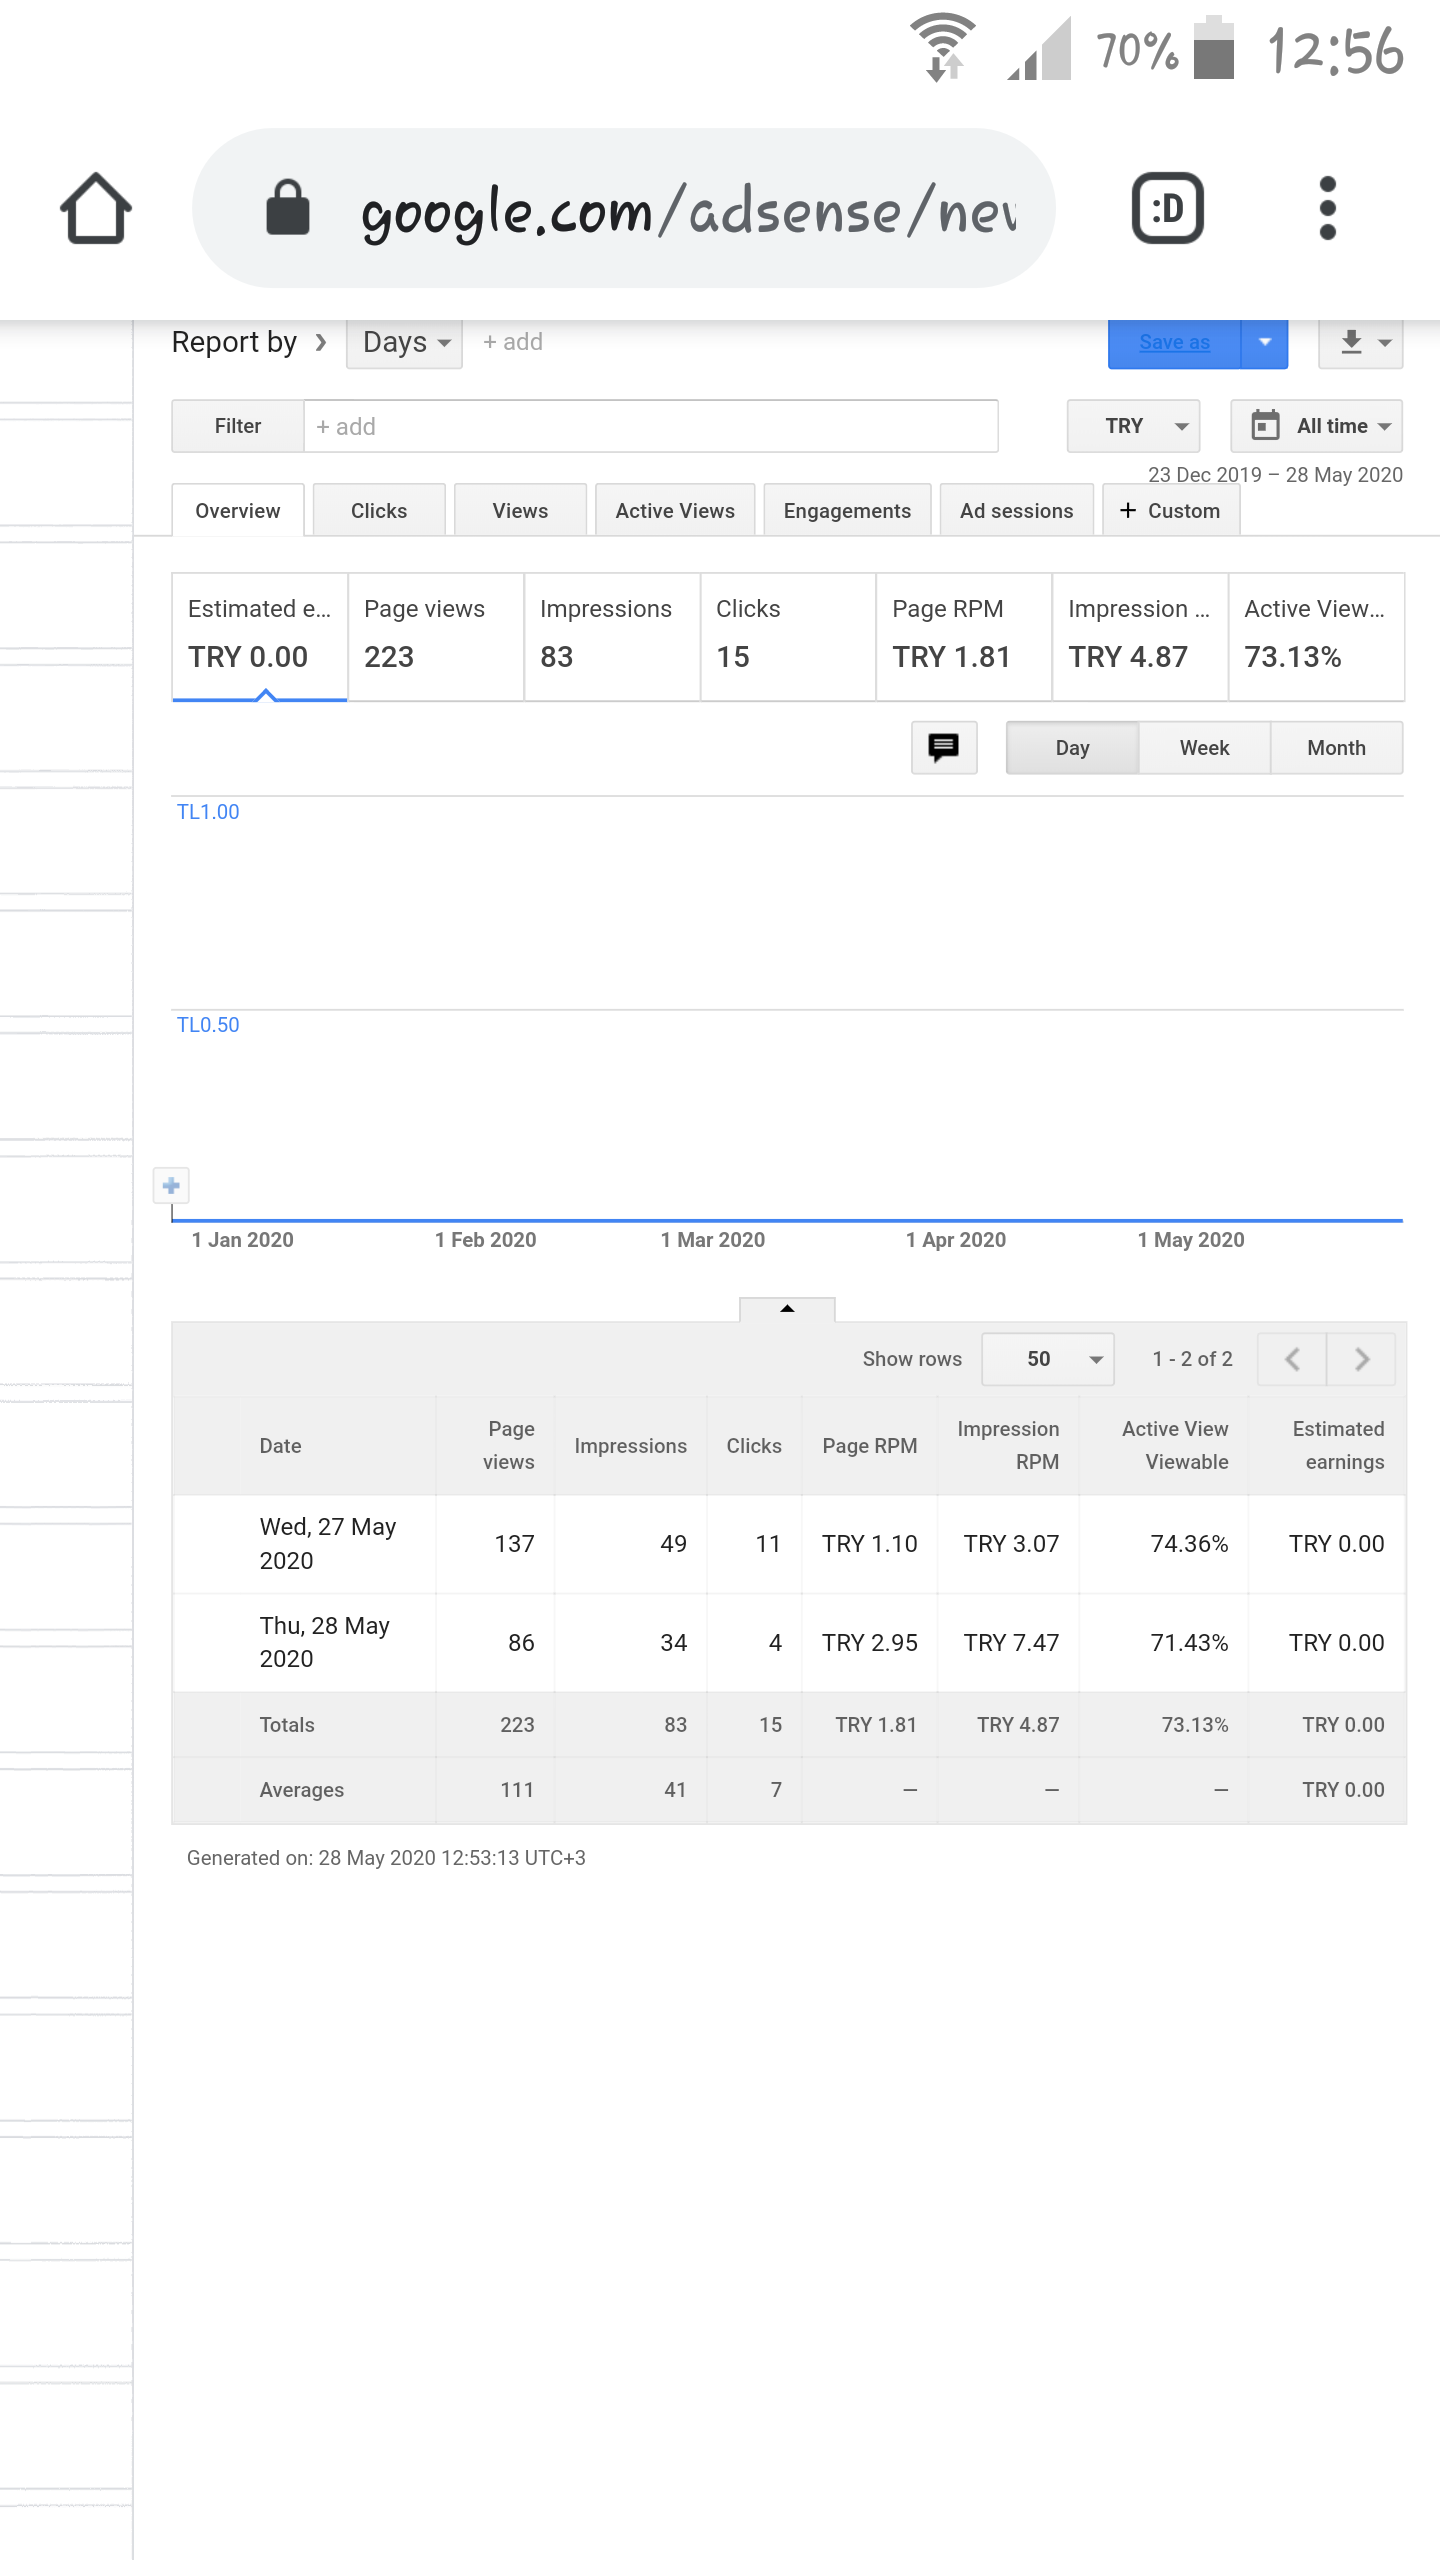Go to next page of table rows
The image size is (1440, 2560).
tap(1361, 1359)
